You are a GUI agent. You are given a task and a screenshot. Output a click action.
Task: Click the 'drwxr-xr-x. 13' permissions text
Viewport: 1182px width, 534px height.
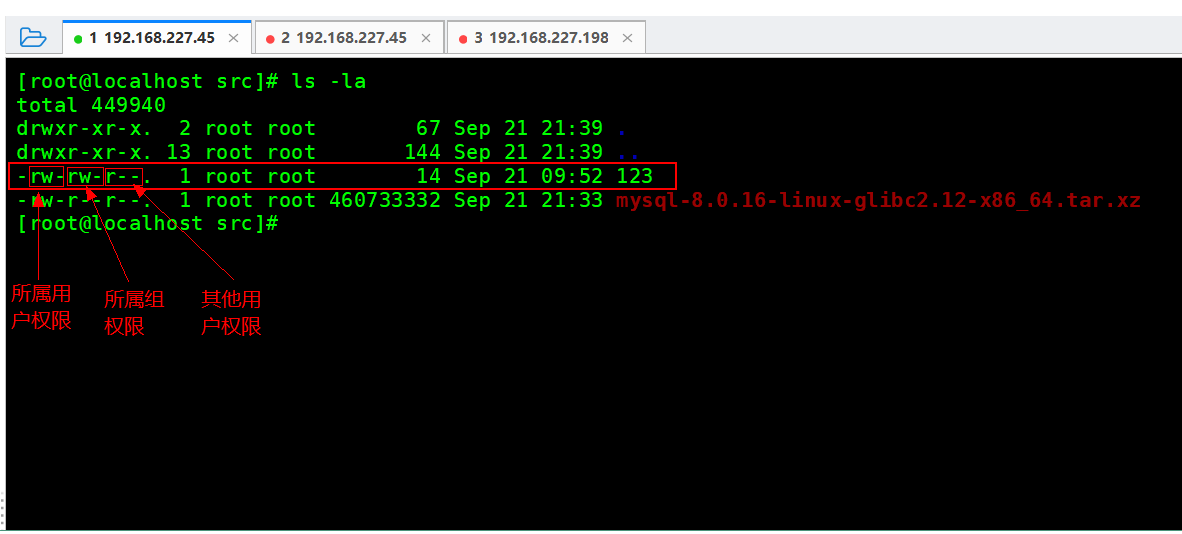click(x=103, y=153)
